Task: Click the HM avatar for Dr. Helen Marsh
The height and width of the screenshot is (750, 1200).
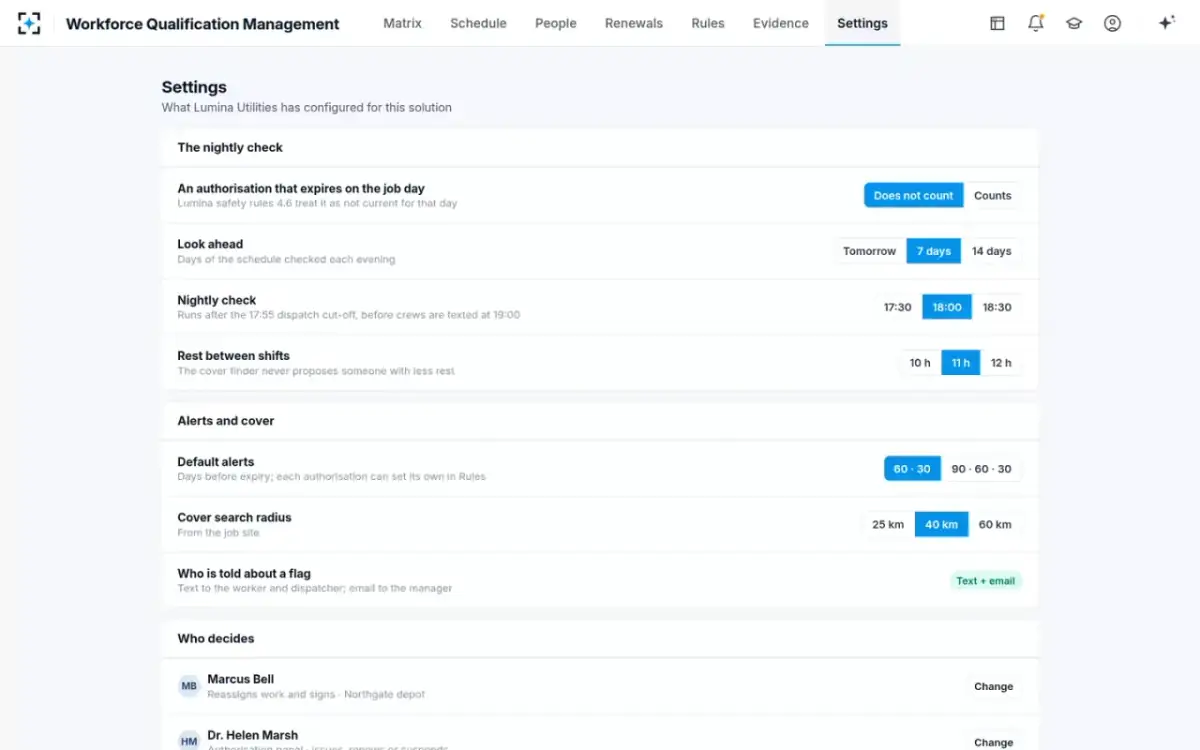Action: 189,741
